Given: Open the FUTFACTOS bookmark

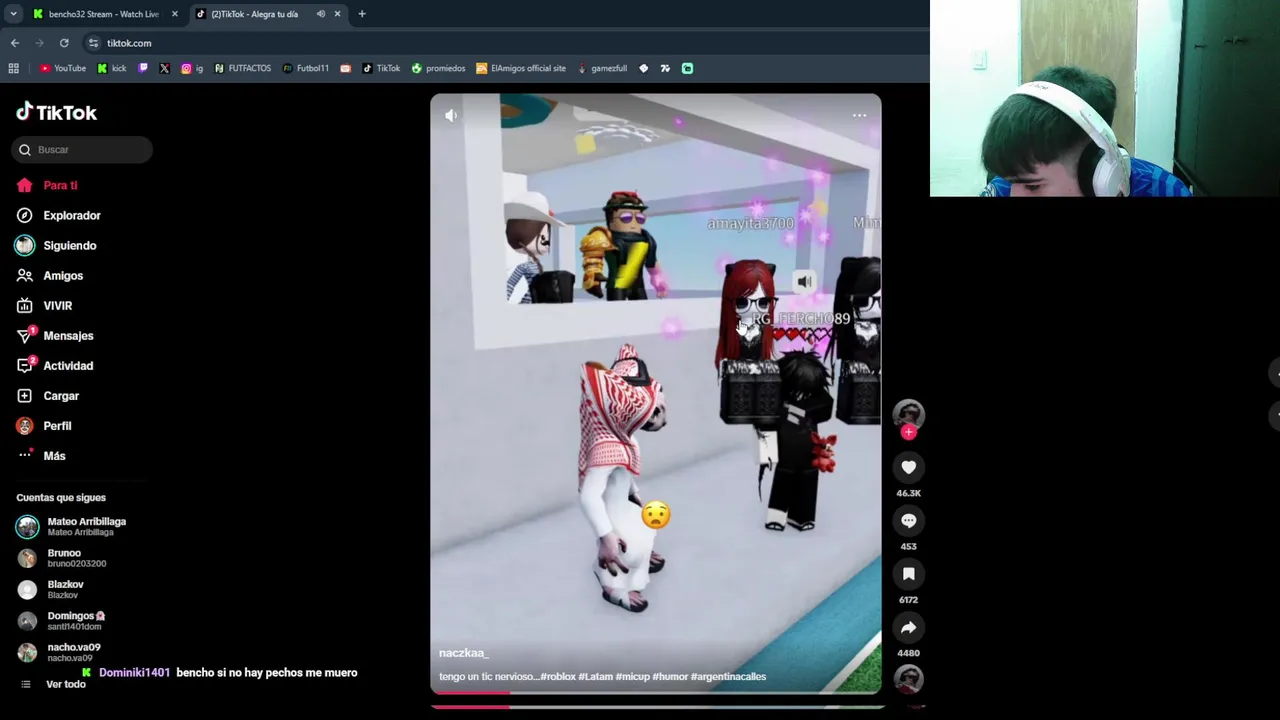Looking at the screenshot, I should pyautogui.click(x=242, y=68).
